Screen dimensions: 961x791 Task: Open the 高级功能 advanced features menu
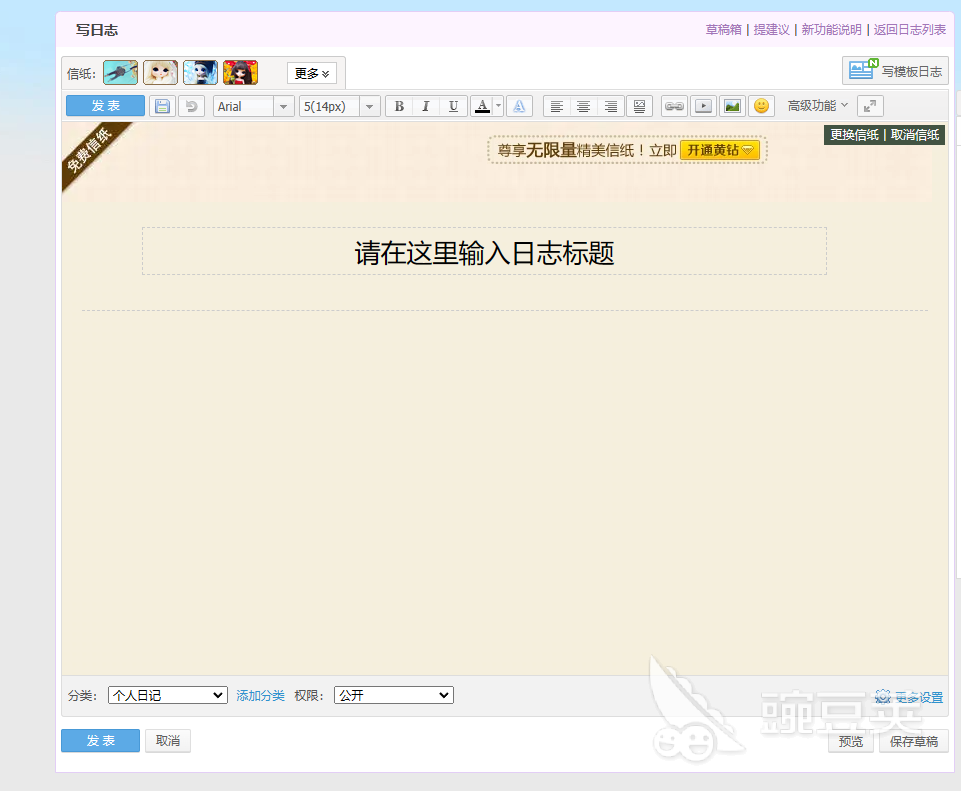(815, 105)
